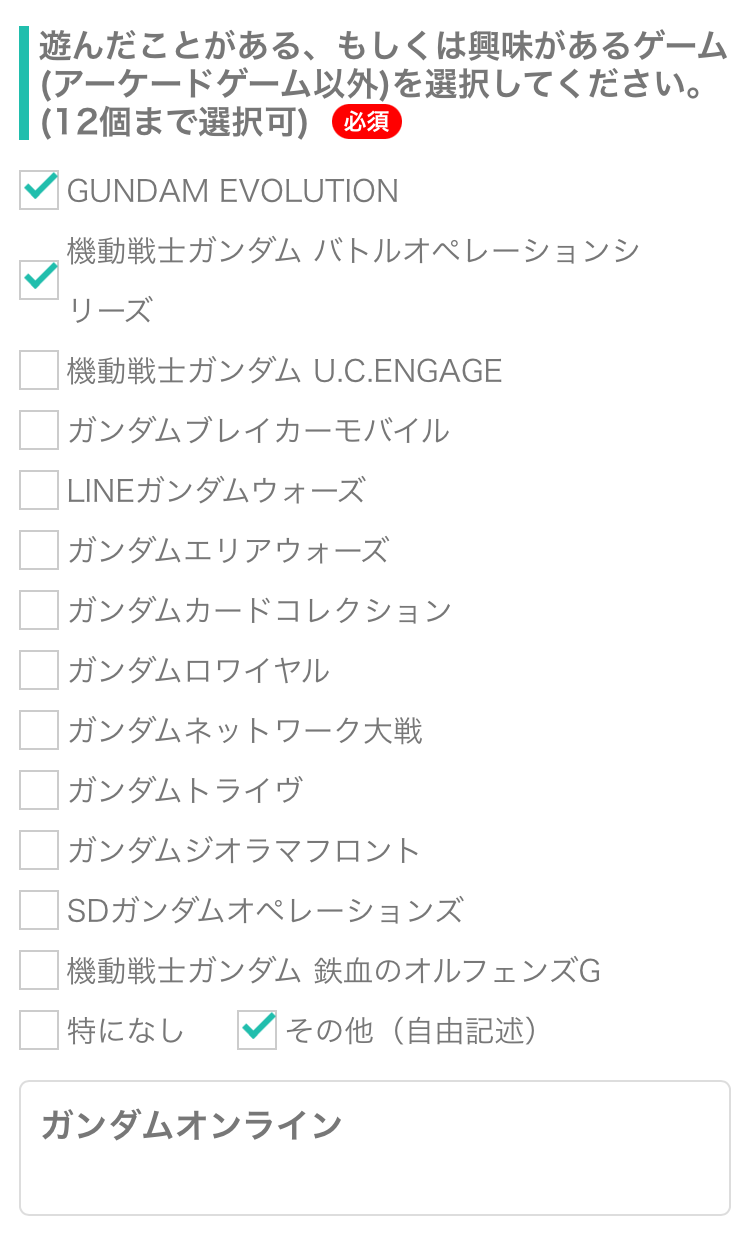Enable the ガンダムエリアウォーズ option
750x1235 pixels.
click(39, 551)
